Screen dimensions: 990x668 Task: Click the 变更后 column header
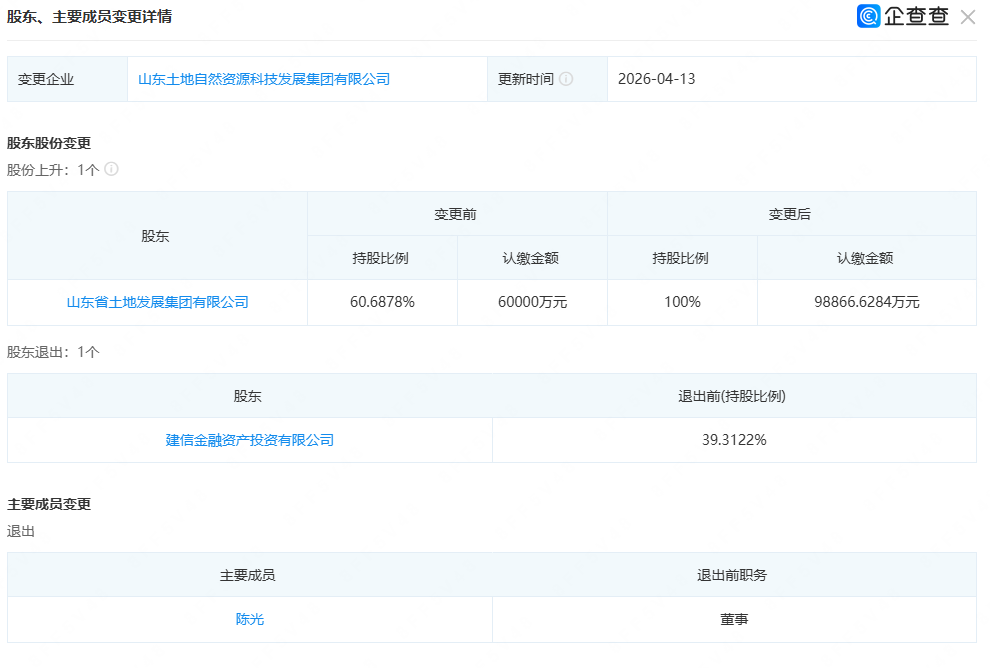point(790,214)
